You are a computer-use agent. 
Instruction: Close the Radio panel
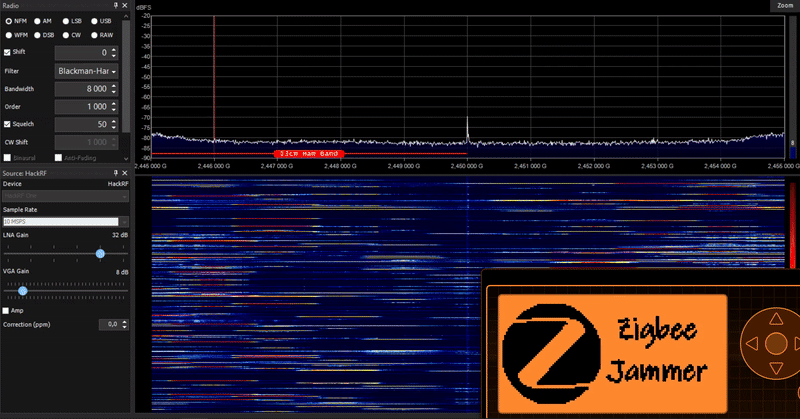click(x=125, y=6)
